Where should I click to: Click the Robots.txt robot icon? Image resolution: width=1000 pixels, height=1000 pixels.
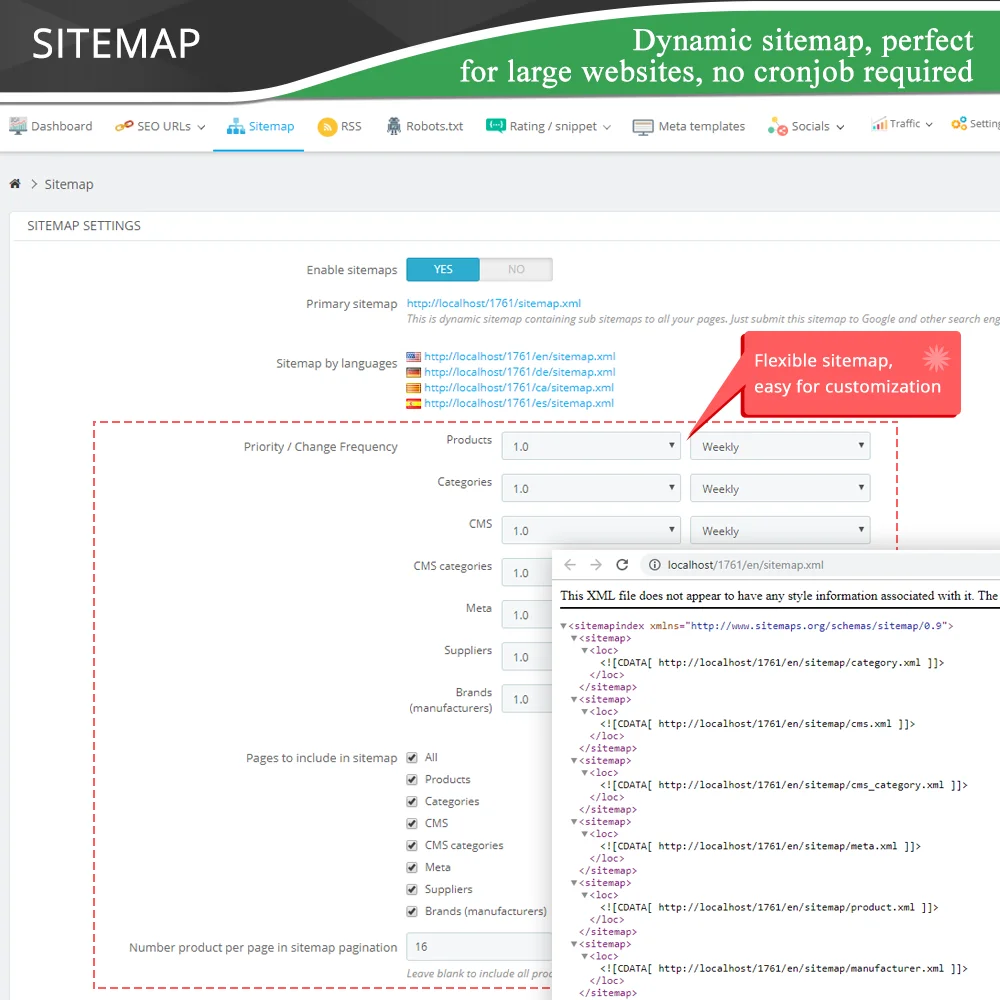tap(395, 126)
